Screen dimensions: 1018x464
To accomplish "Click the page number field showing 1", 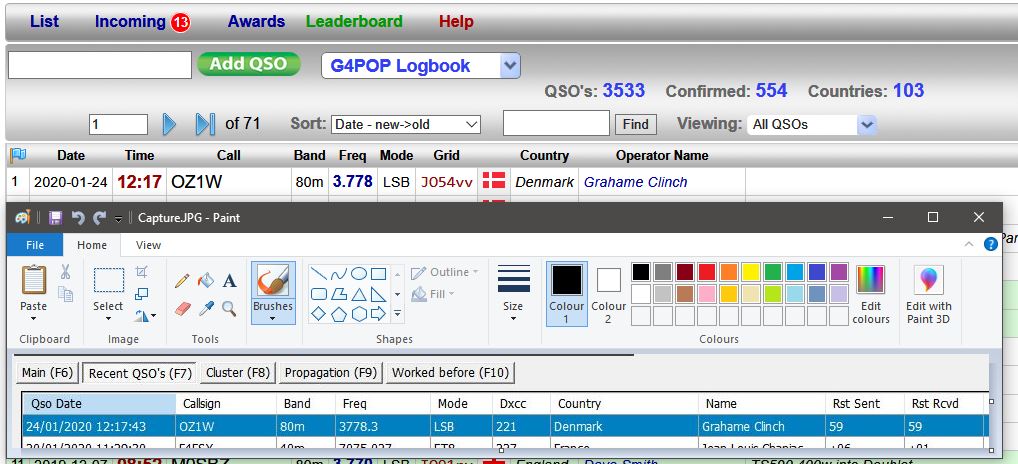I will coord(118,124).
